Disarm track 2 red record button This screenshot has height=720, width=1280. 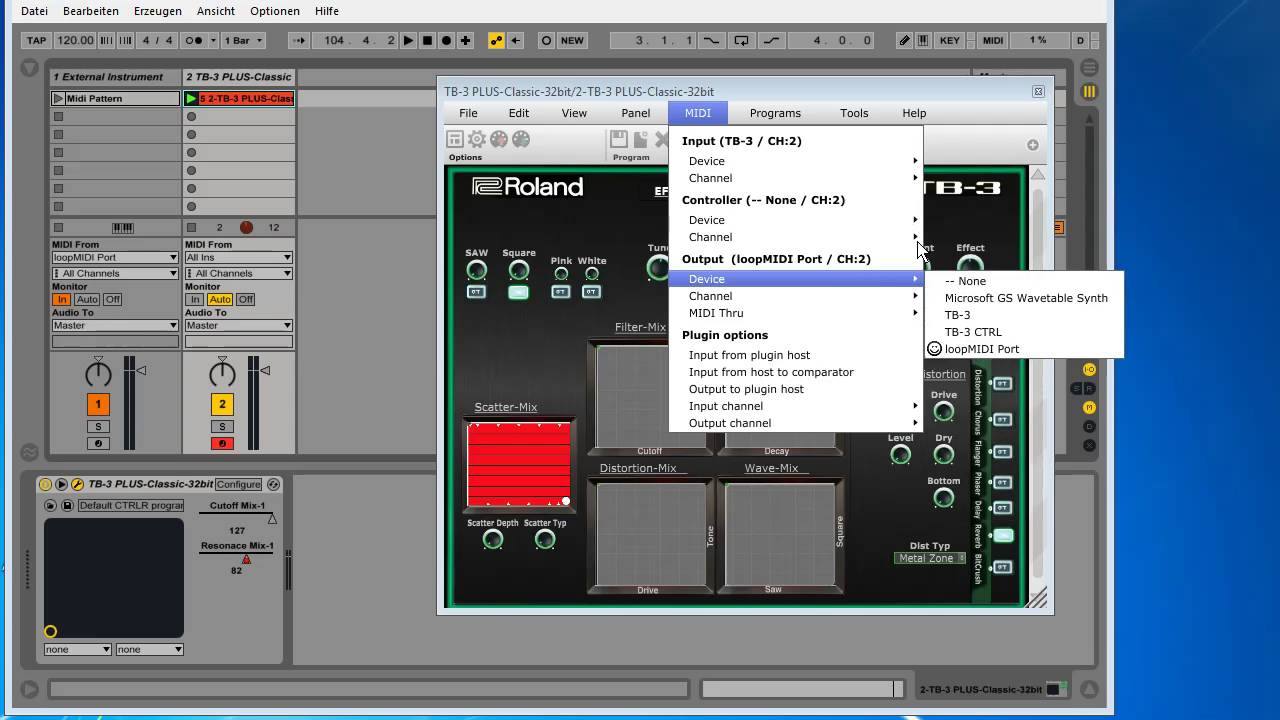tap(222, 443)
